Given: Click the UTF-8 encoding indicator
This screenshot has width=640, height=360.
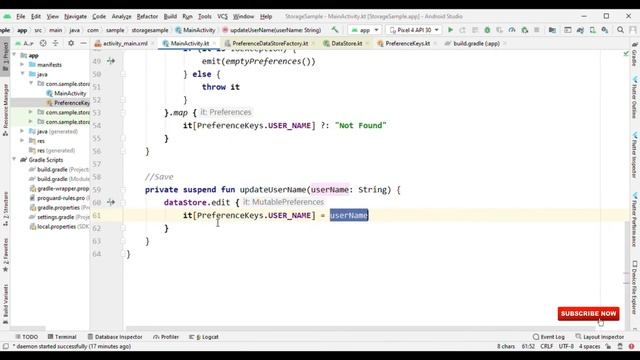Looking at the screenshot, I should [566, 347].
